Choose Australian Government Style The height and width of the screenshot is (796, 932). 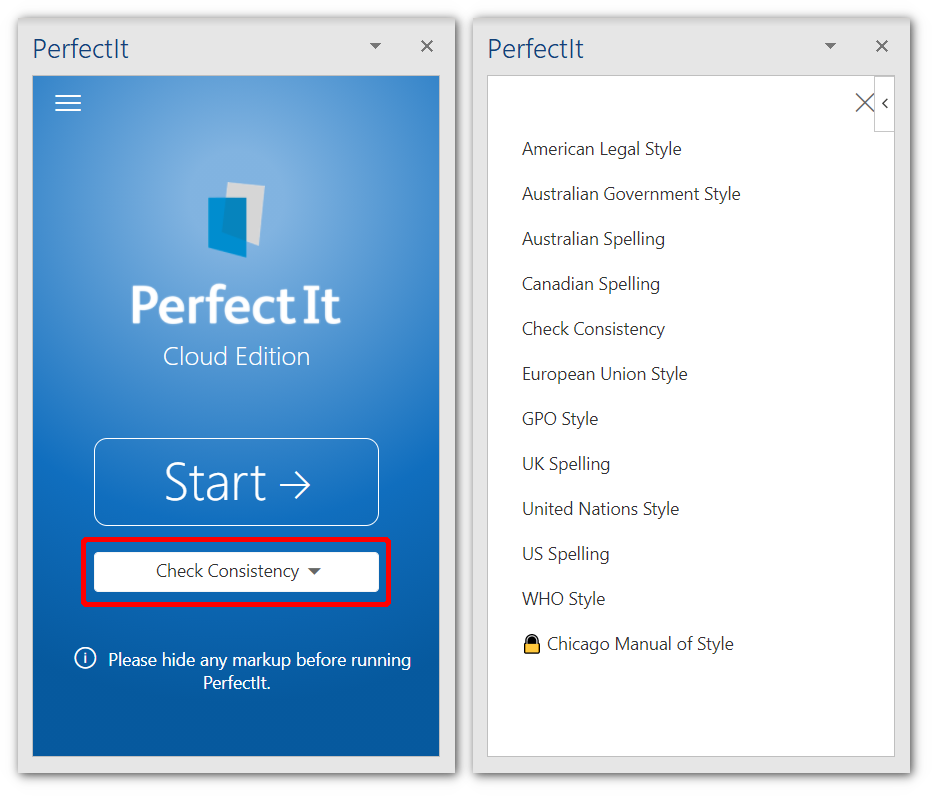(x=631, y=194)
